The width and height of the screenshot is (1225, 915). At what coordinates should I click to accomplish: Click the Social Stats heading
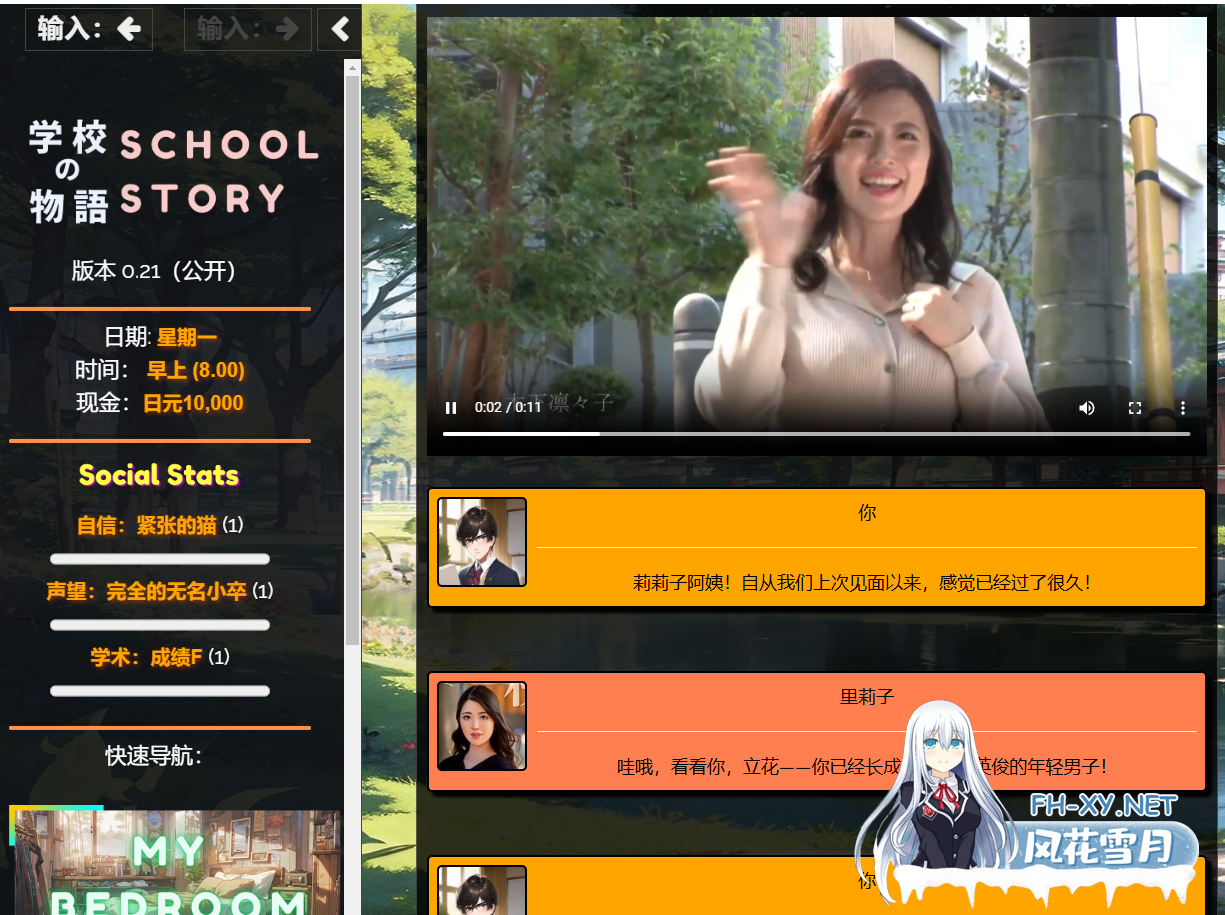159,475
